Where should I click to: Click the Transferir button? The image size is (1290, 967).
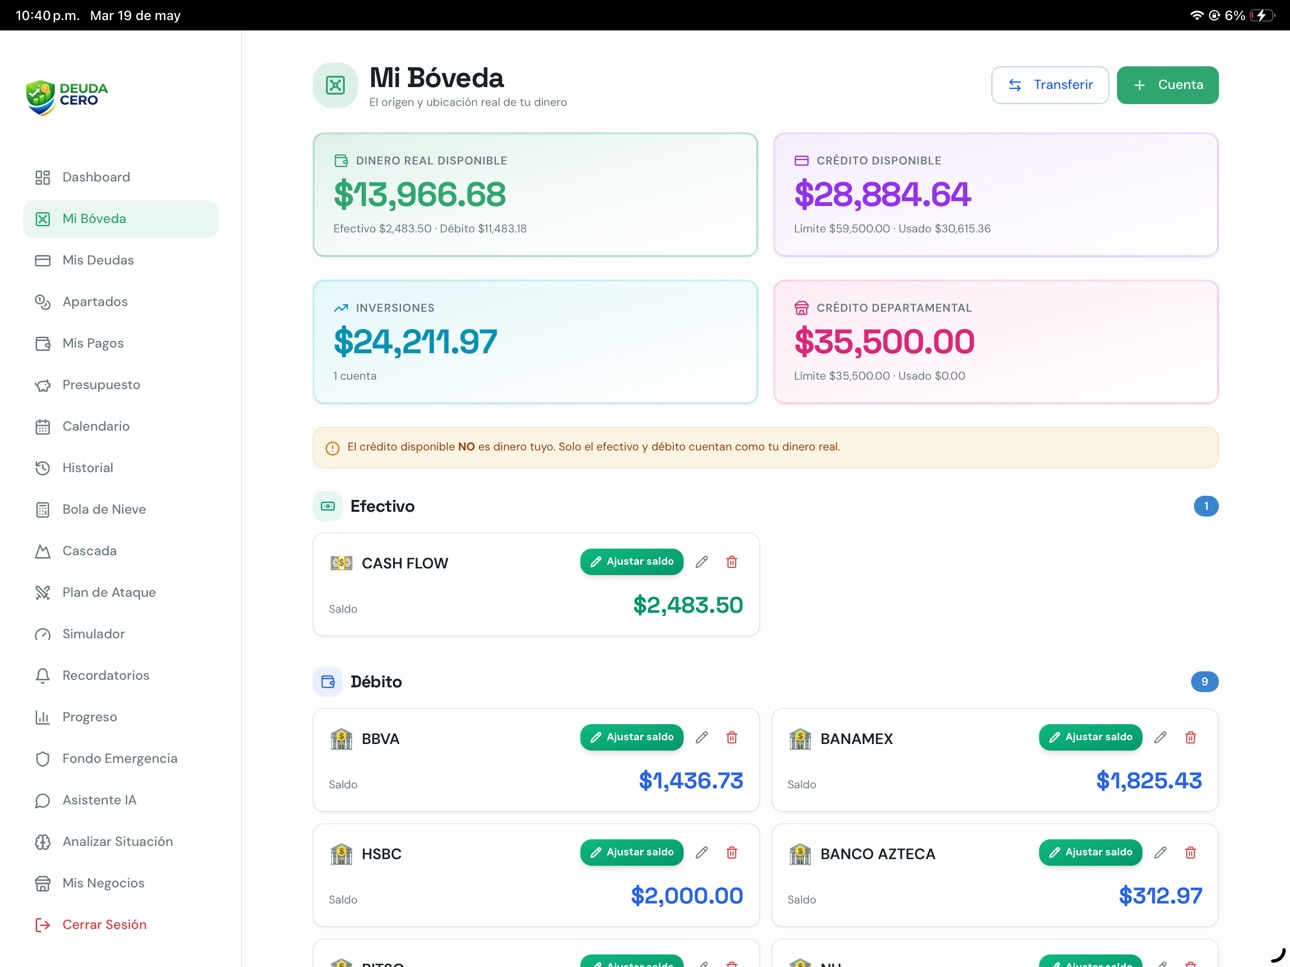tap(1050, 85)
